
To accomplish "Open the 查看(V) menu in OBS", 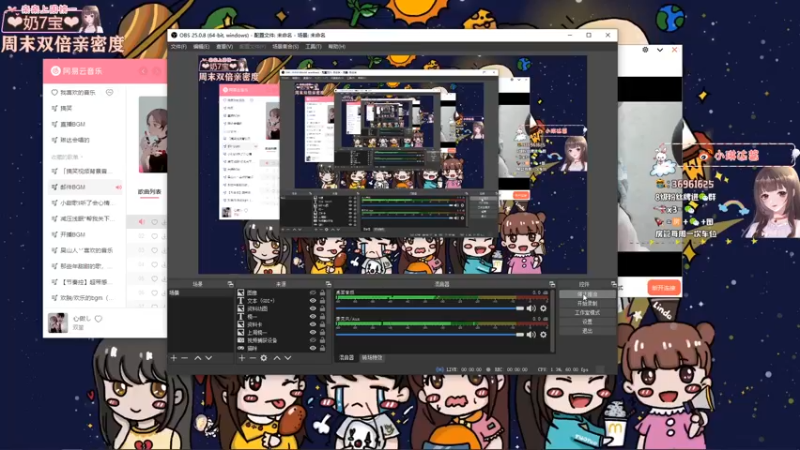I will point(224,46).
